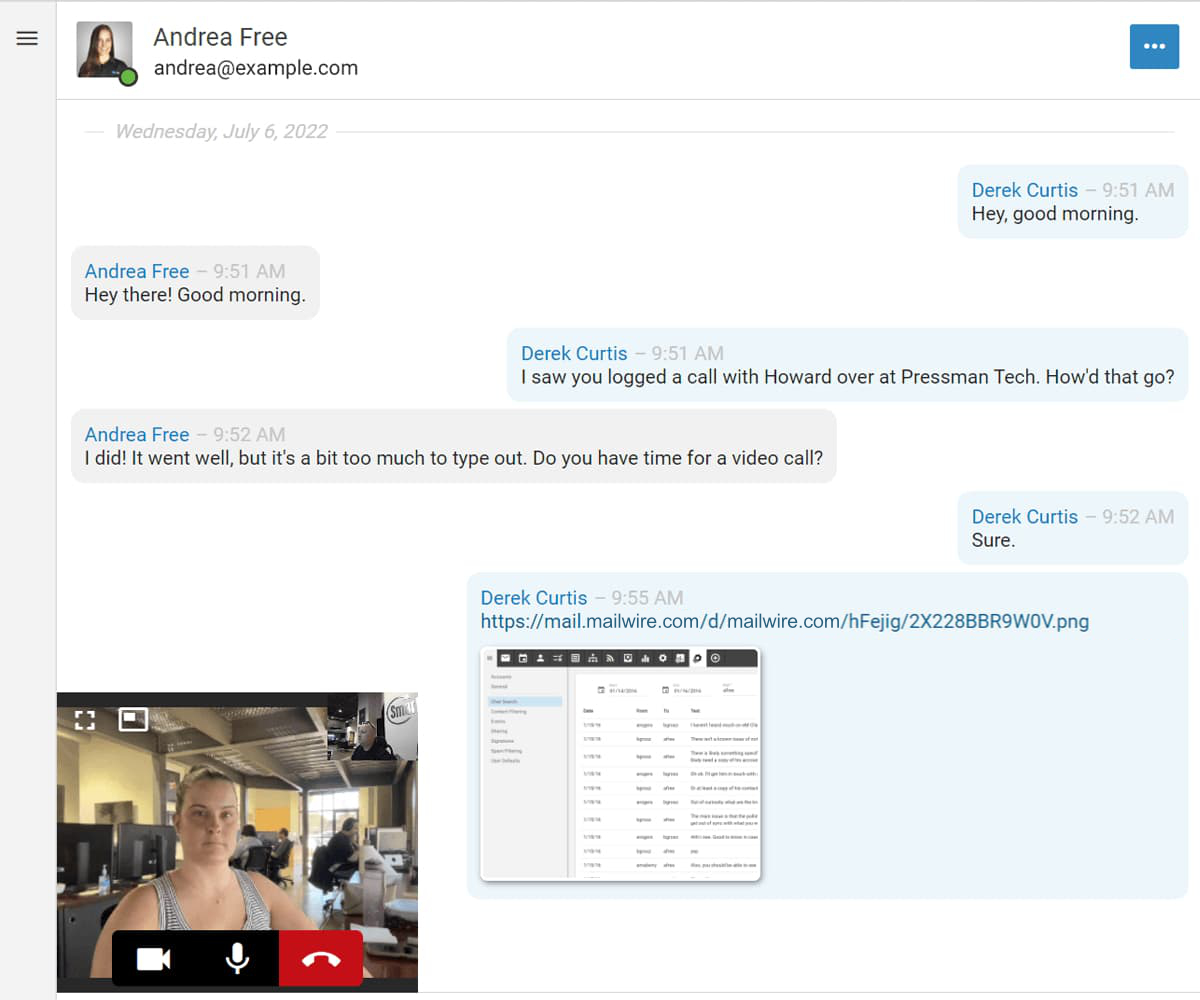Click Andrea Free's name in the chat header
This screenshot has width=1200, height=1000.
click(x=220, y=36)
